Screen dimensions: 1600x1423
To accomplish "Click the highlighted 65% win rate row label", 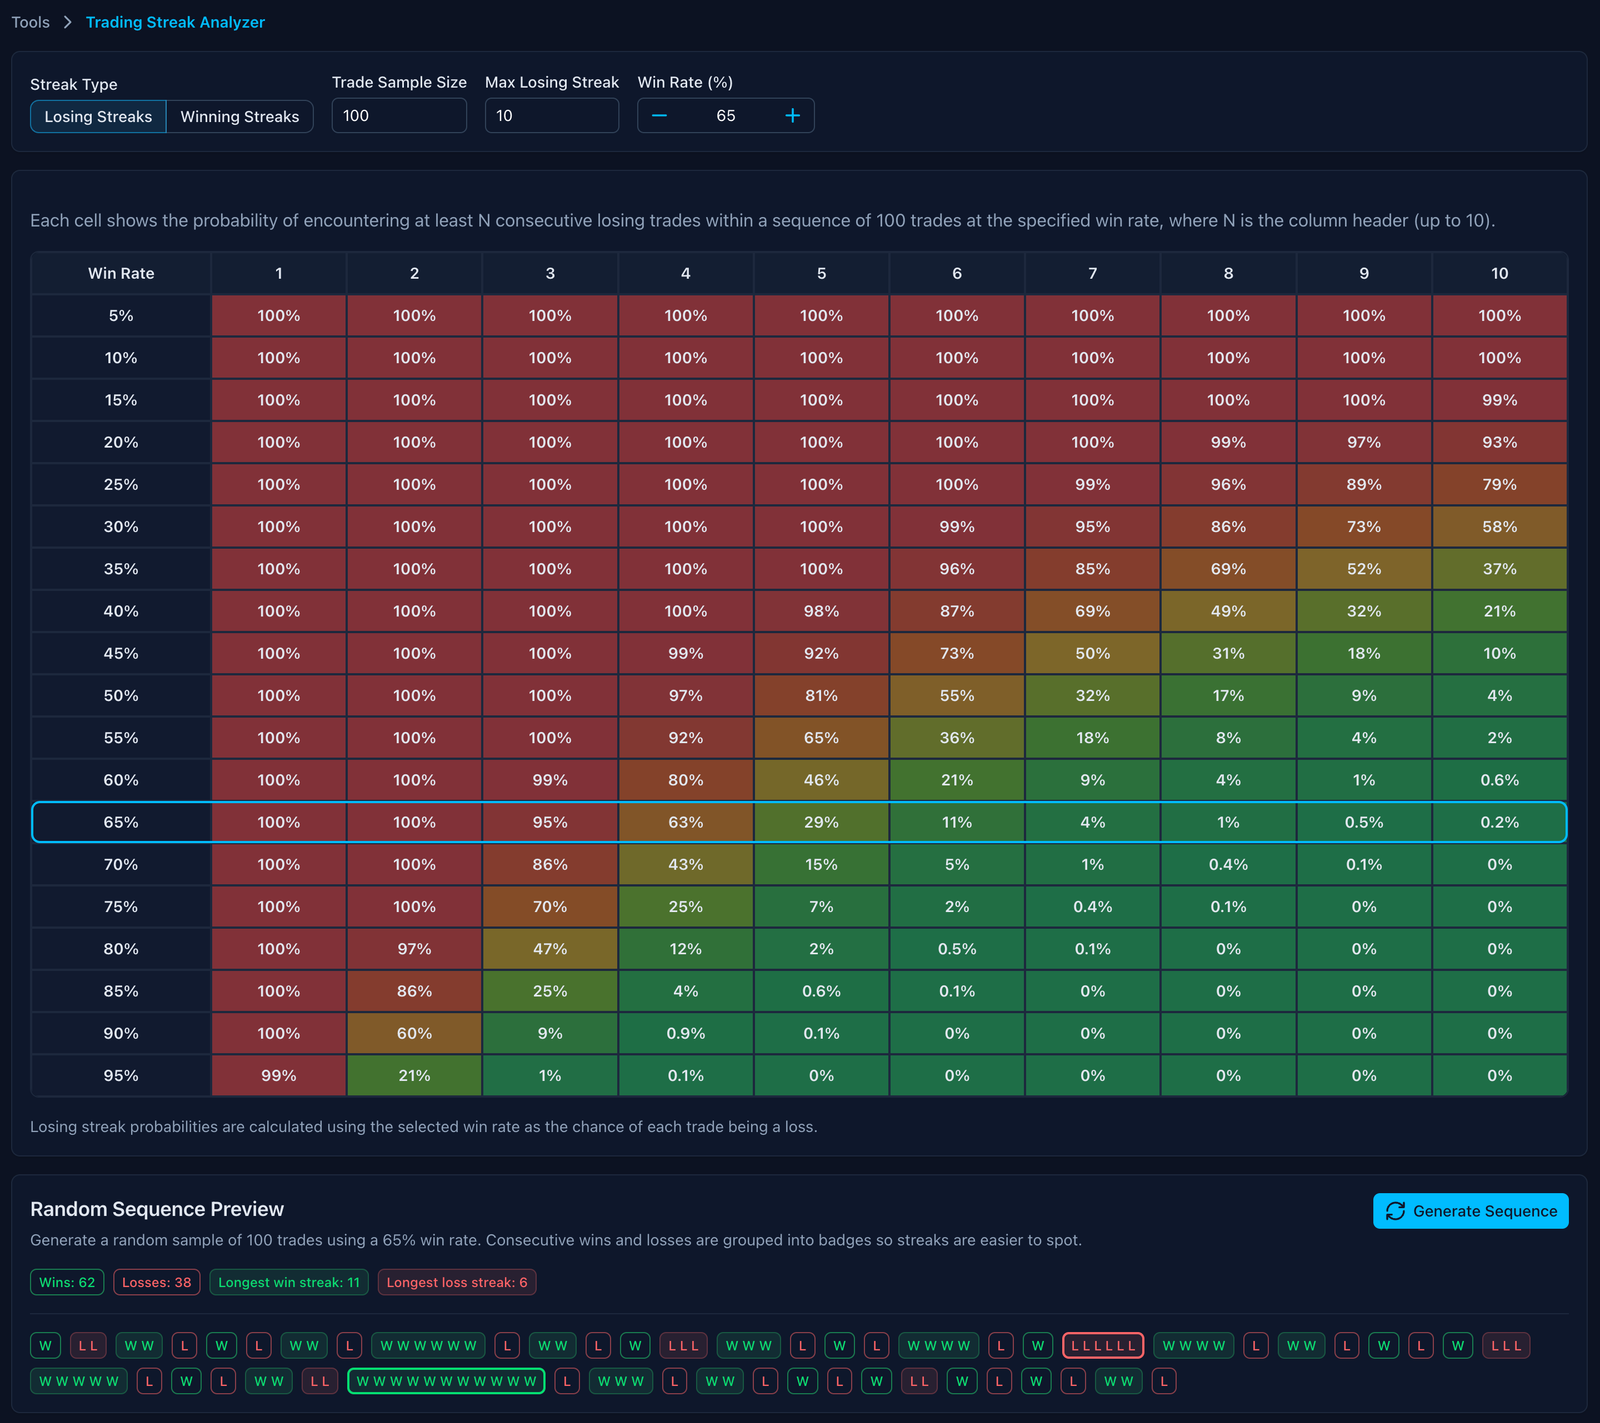I will [121, 822].
